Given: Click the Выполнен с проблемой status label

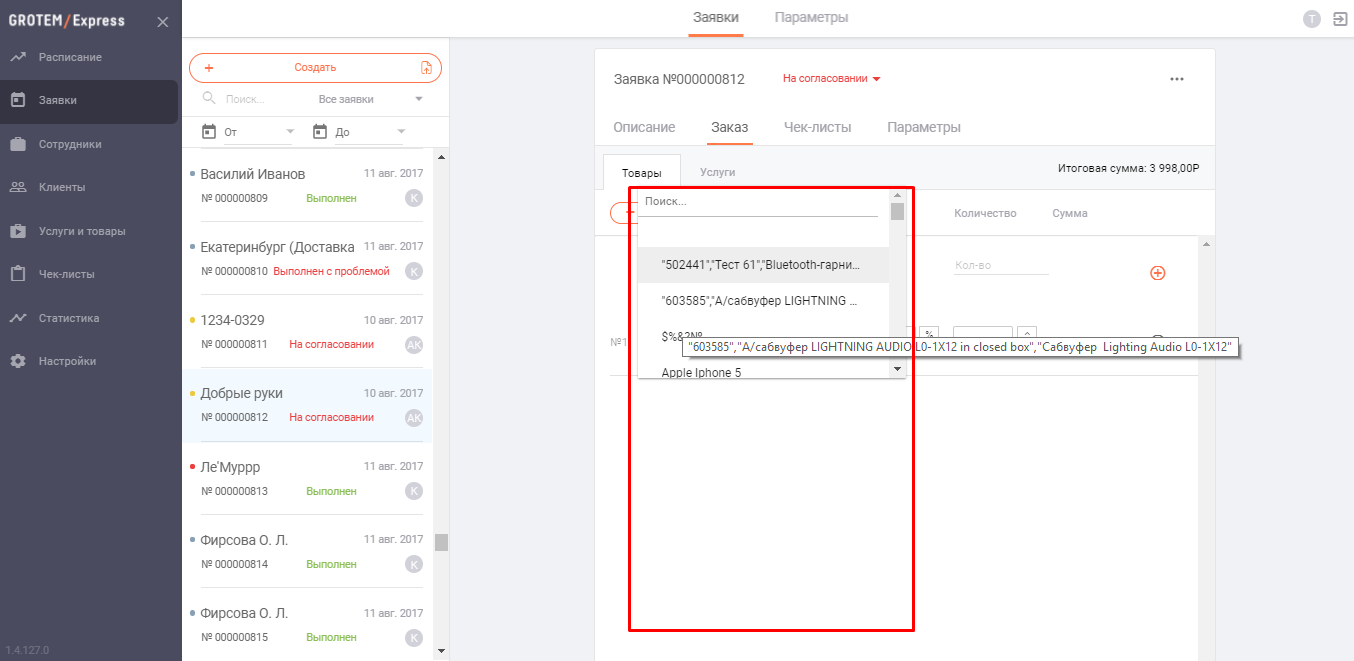Looking at the screenshot, I should [x=331, y=271].
